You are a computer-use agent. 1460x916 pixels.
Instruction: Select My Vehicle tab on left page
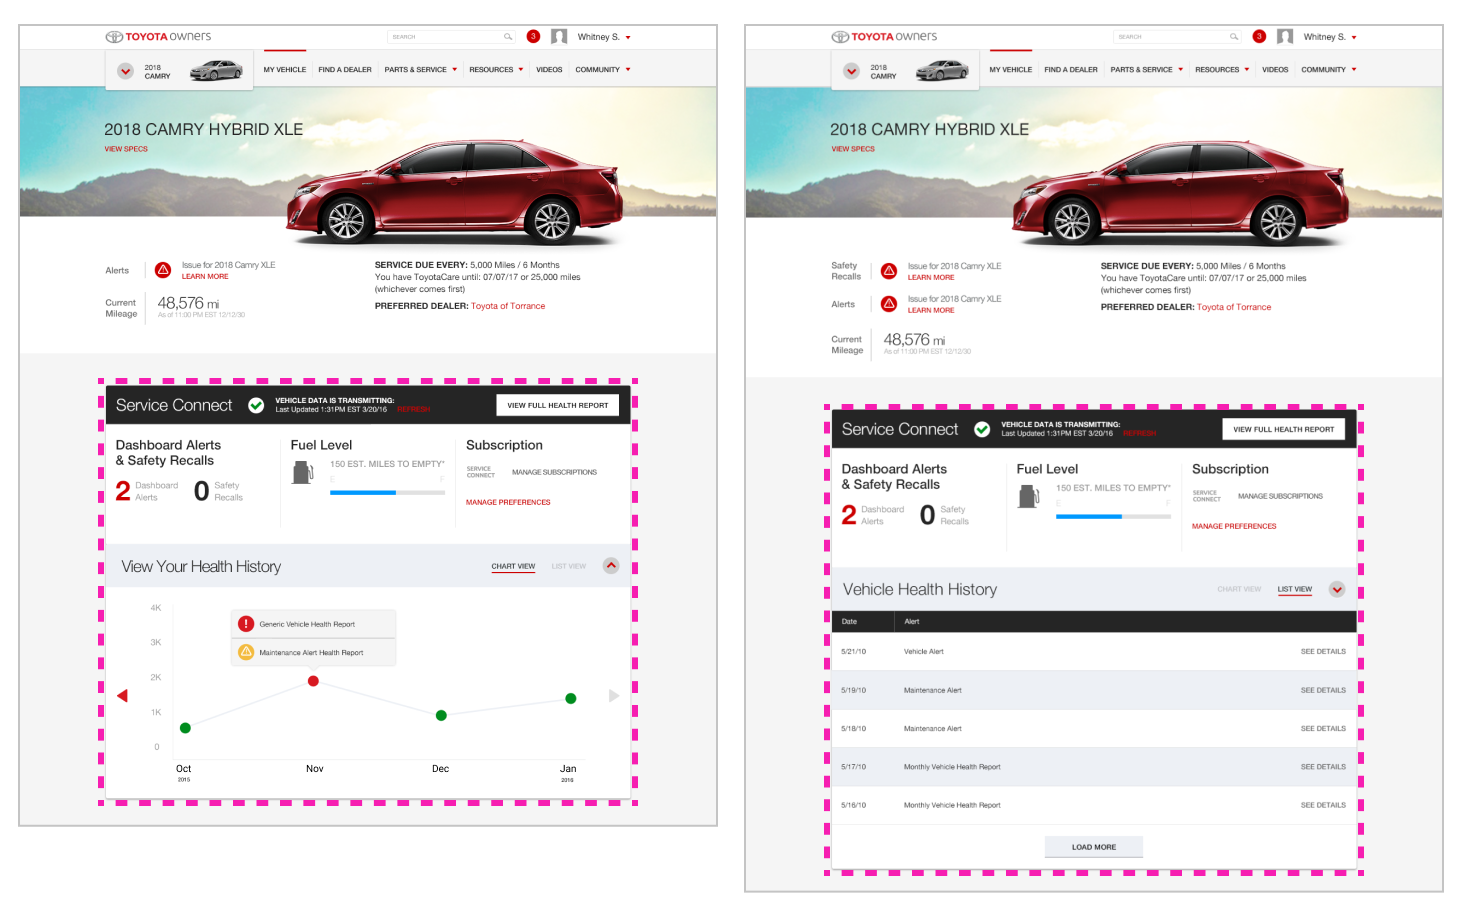(285, 70)
